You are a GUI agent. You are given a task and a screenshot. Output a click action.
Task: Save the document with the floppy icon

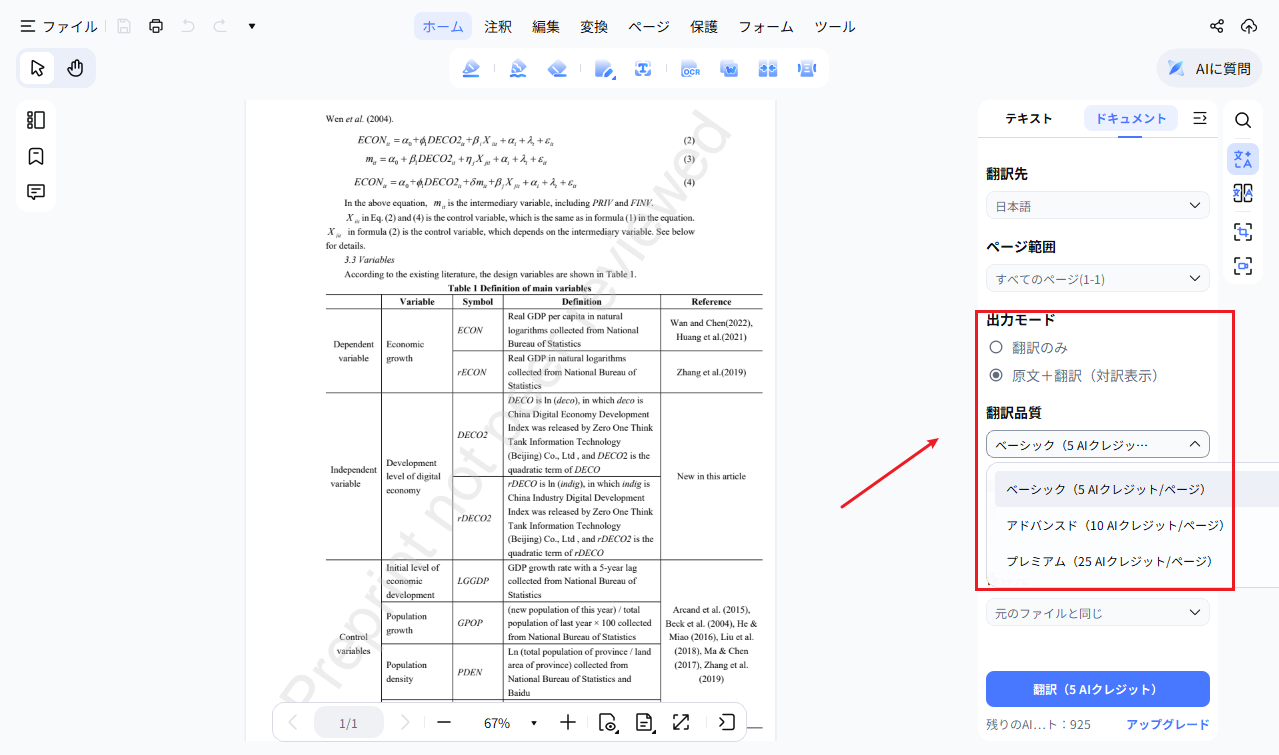[x=124, y=26]
